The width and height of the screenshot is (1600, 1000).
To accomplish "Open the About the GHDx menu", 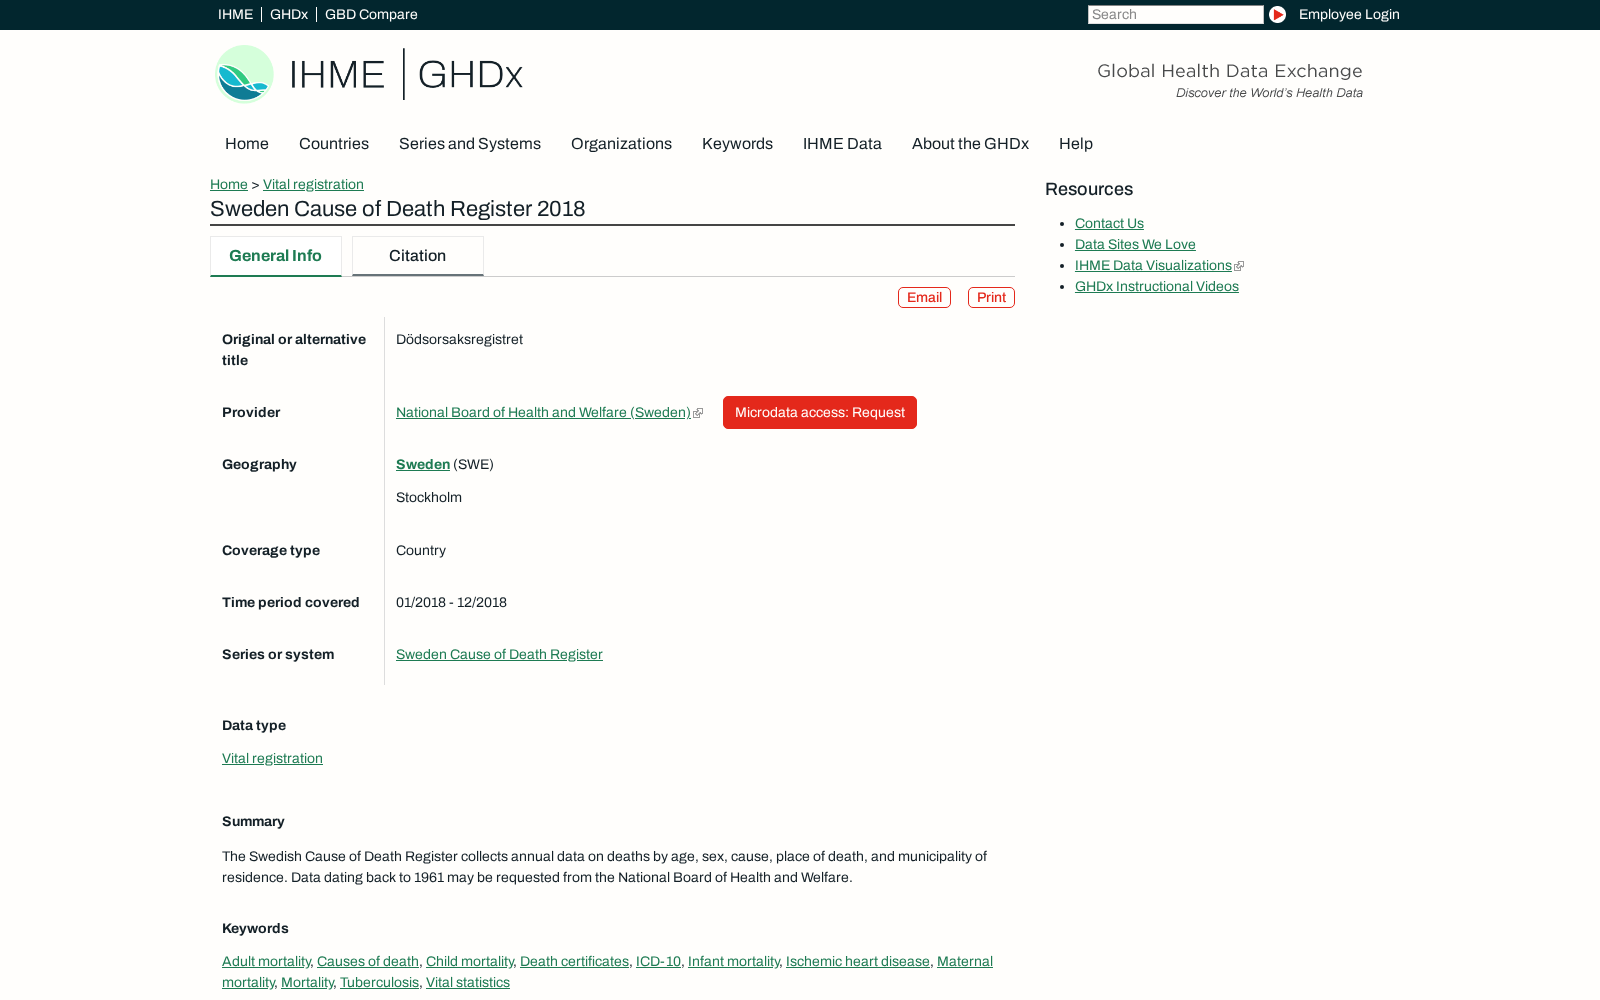I will (970, 144).
